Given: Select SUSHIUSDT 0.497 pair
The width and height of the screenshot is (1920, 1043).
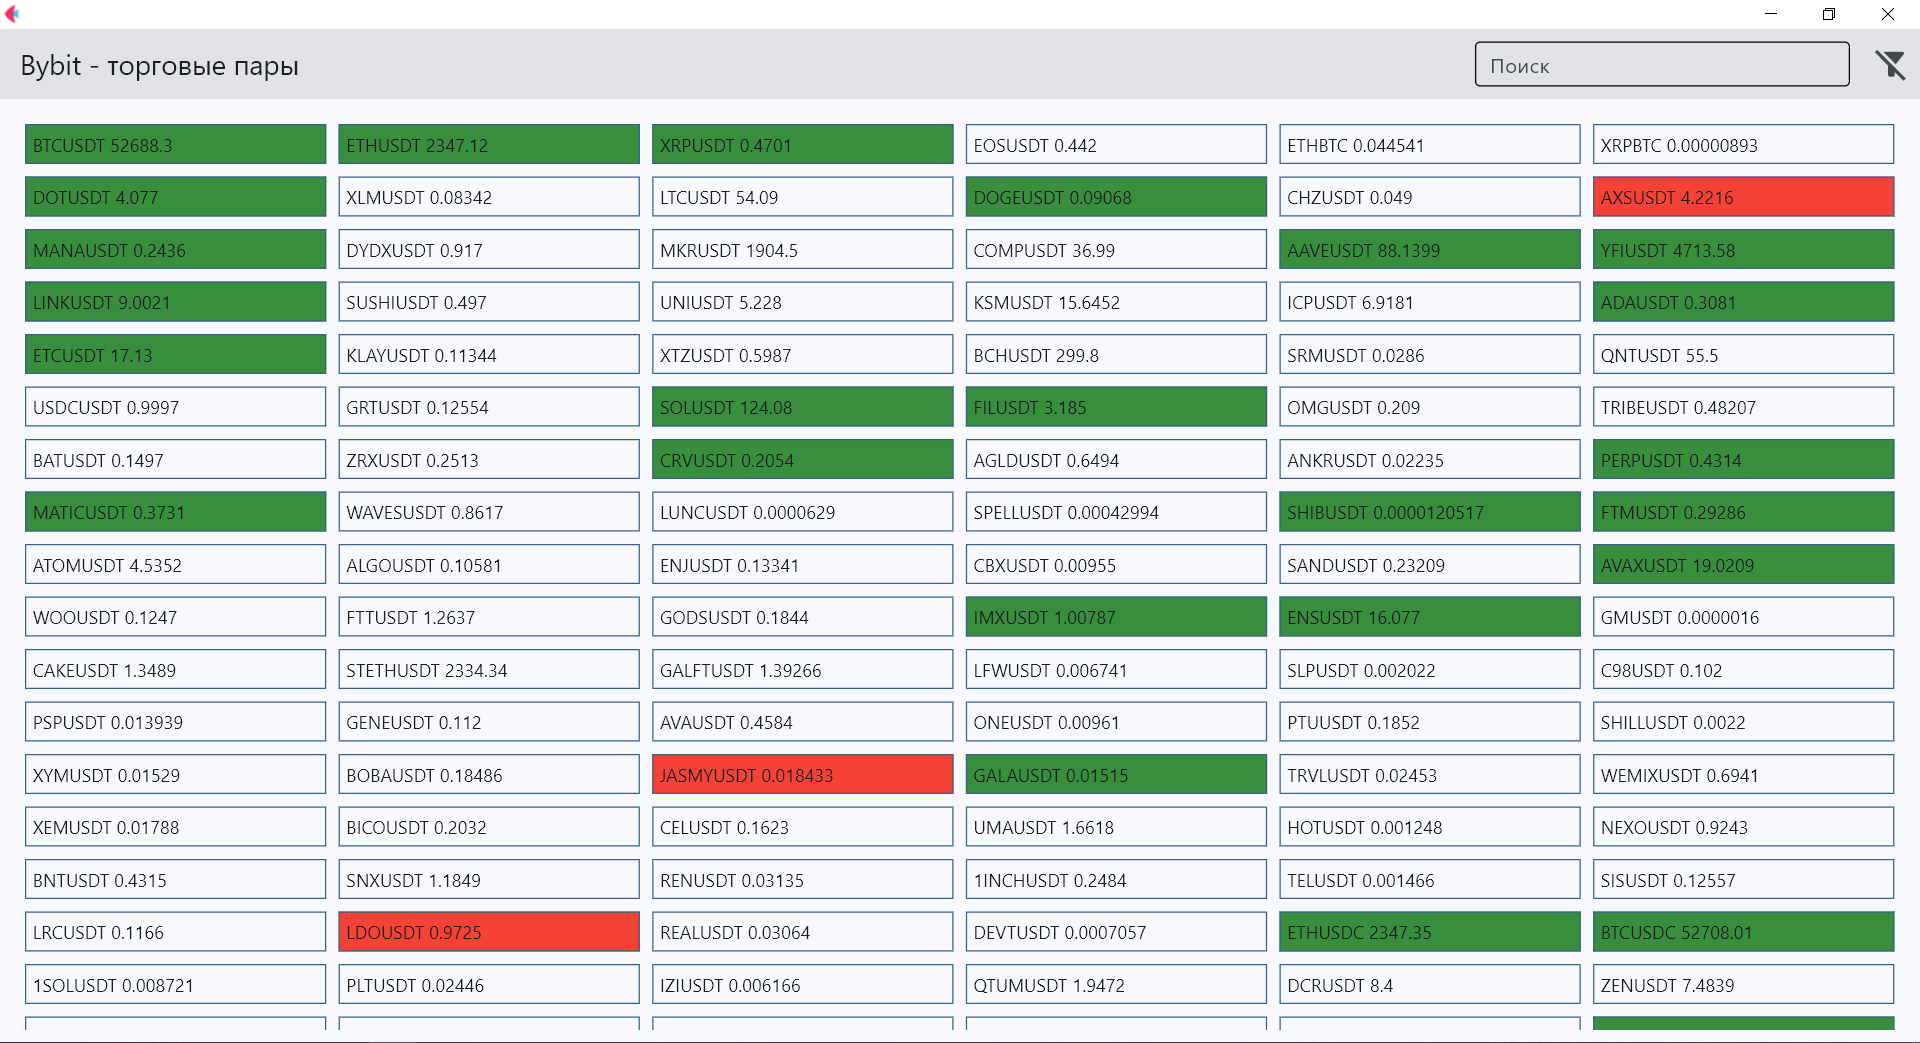Looking at the screenshot, I should (x=489, y=302).
